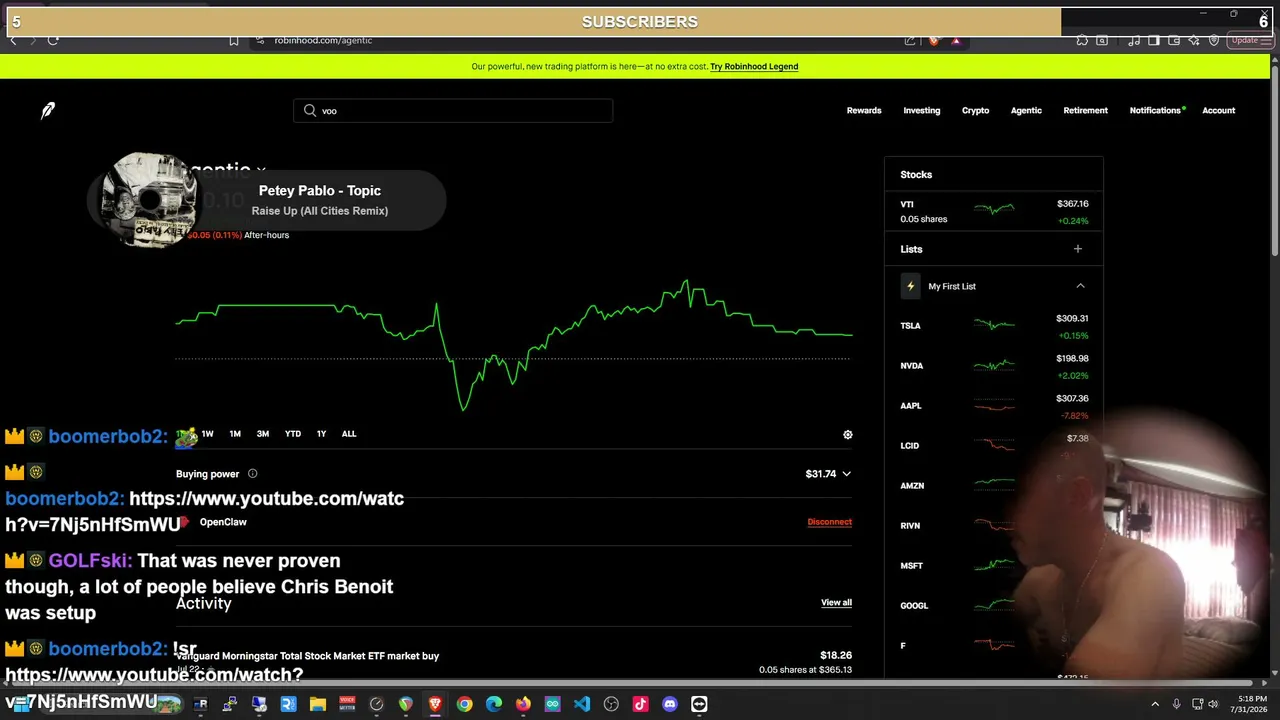
Task: Open Arduino IDE from taskbar
Action: [x=552, y=704]
